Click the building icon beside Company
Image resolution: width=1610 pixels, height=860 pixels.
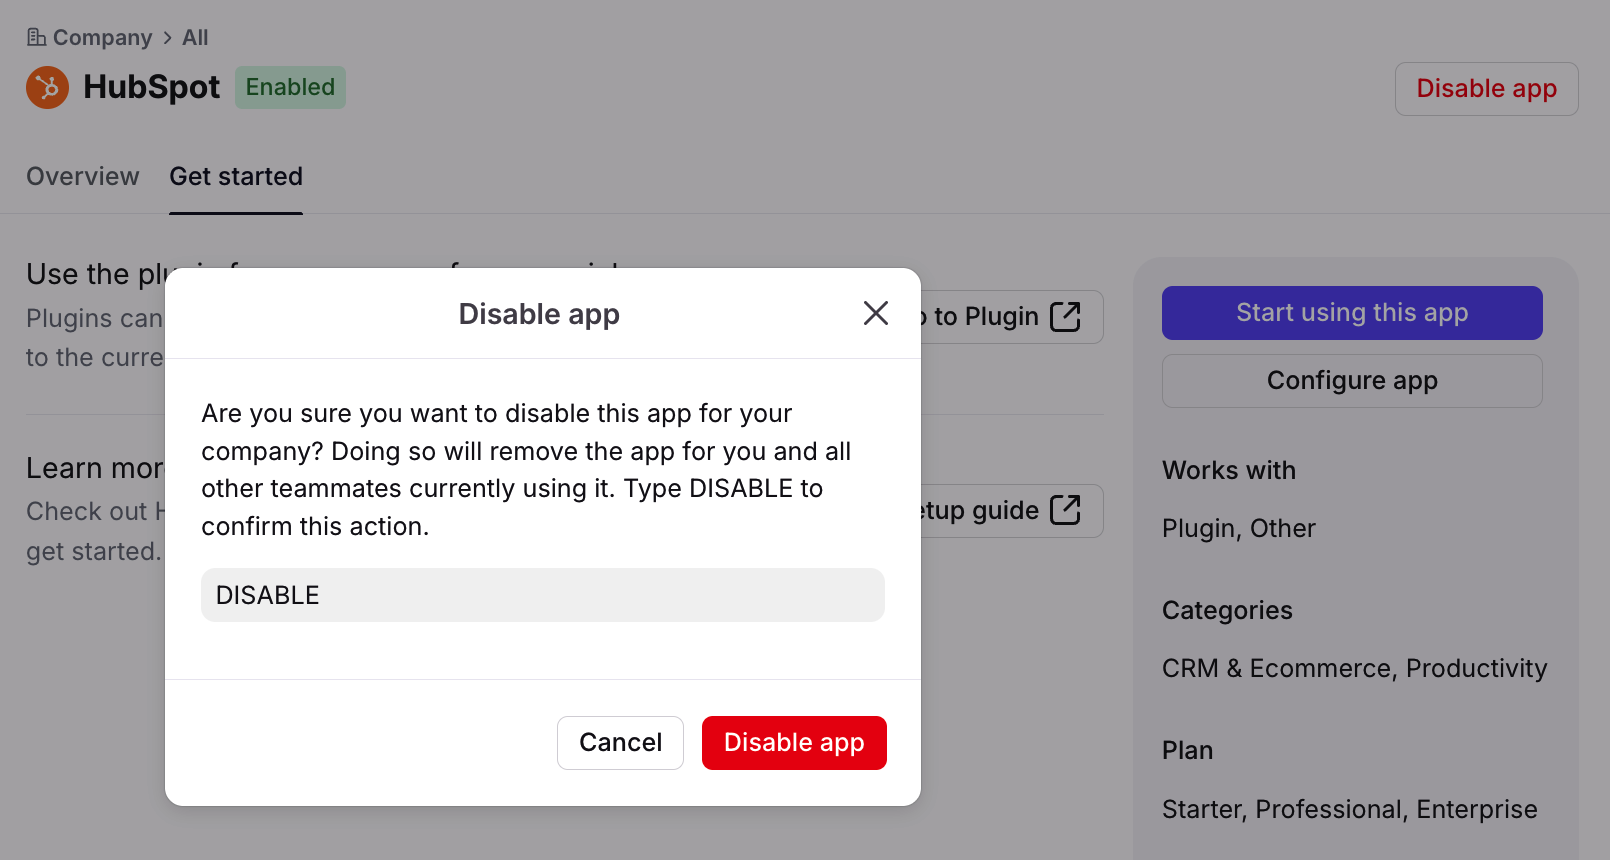click(36, 38)
